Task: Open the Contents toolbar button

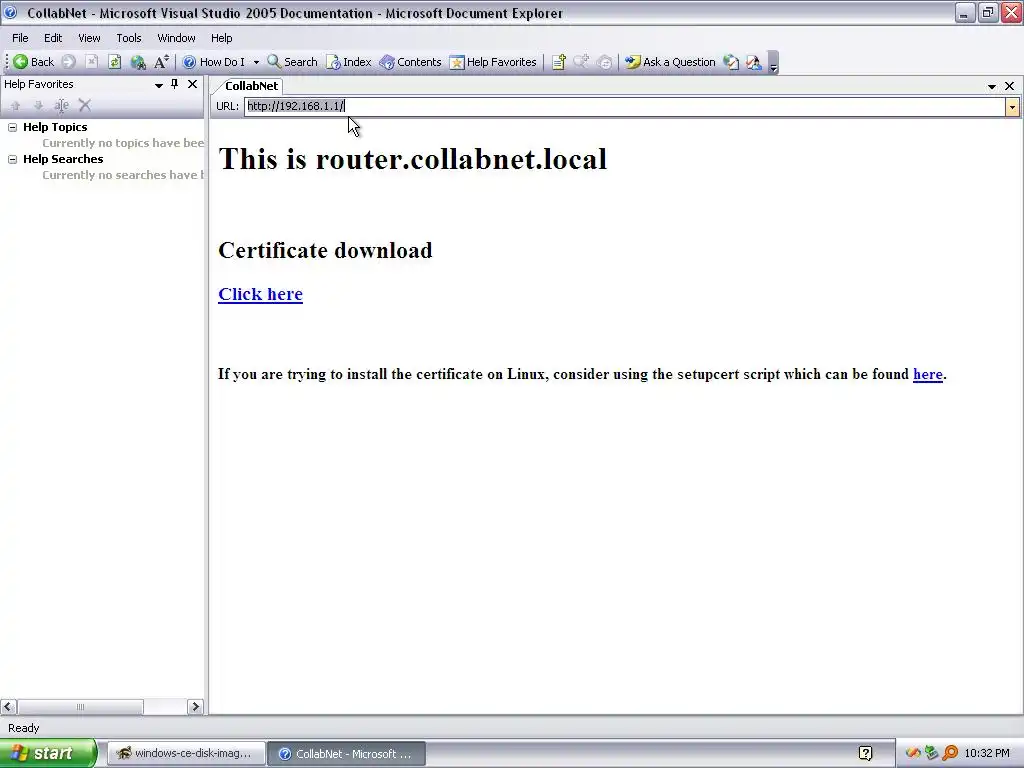Action: [411, 62]
